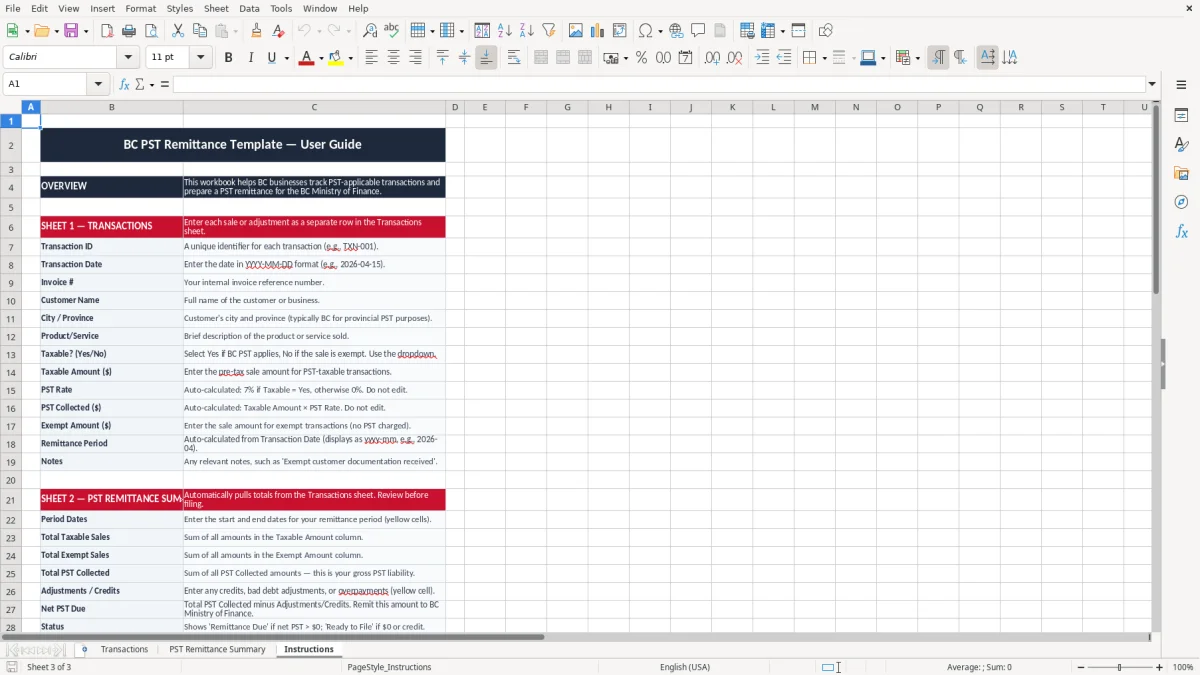
Task: Open the Data menu
Action: pos(249,8)
